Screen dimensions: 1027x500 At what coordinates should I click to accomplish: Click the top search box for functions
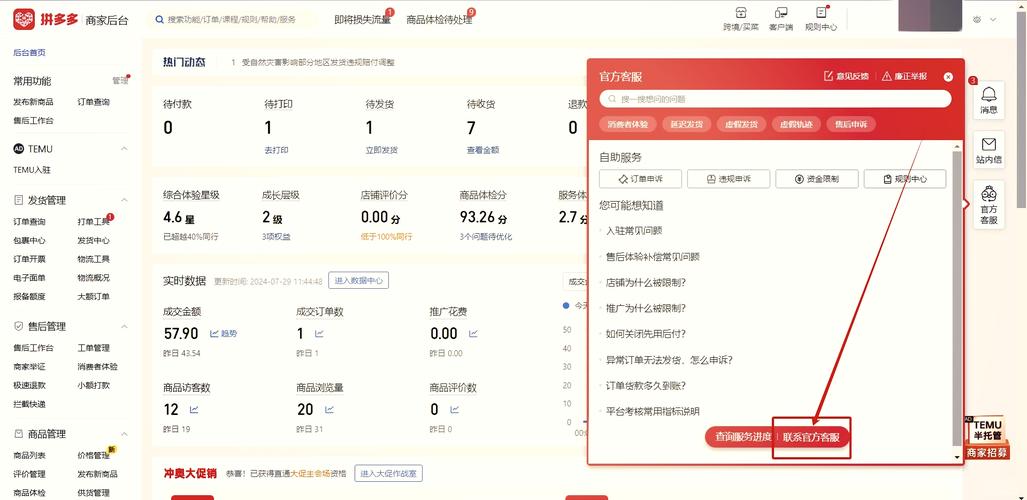(234, 20)
